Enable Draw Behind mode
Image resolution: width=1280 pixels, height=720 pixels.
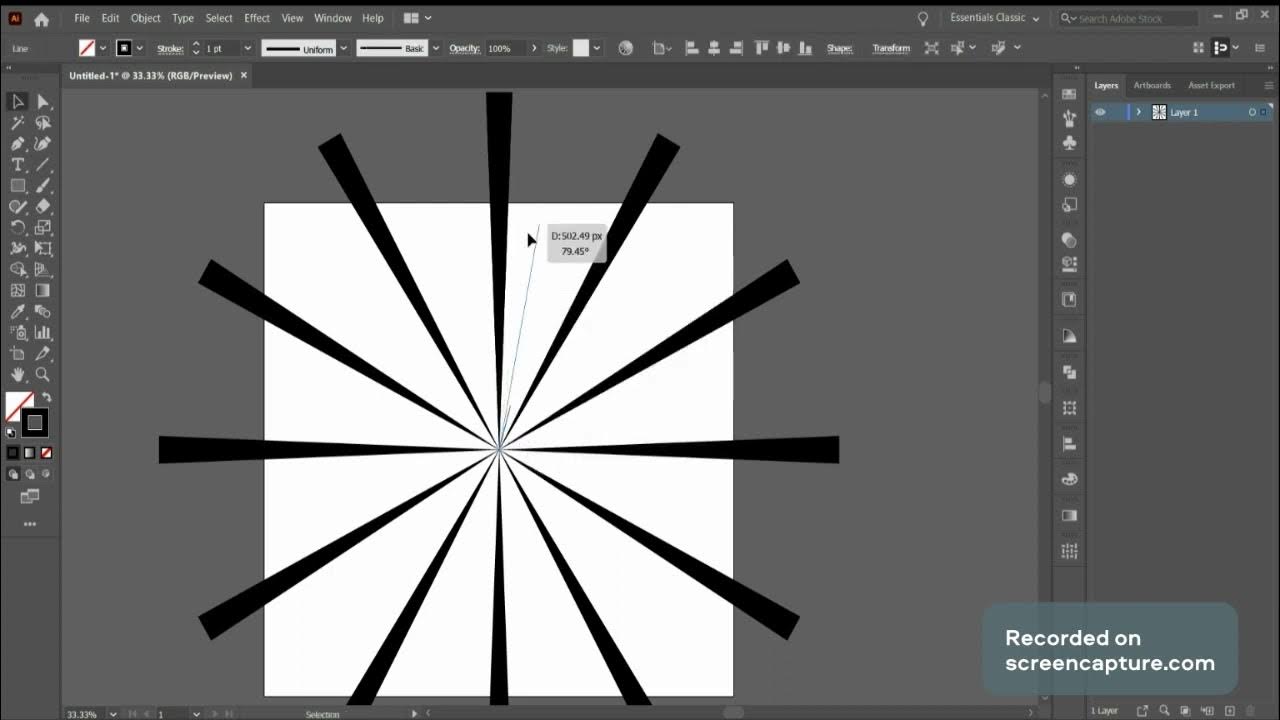pyautogui.click(x=29, y=474)
